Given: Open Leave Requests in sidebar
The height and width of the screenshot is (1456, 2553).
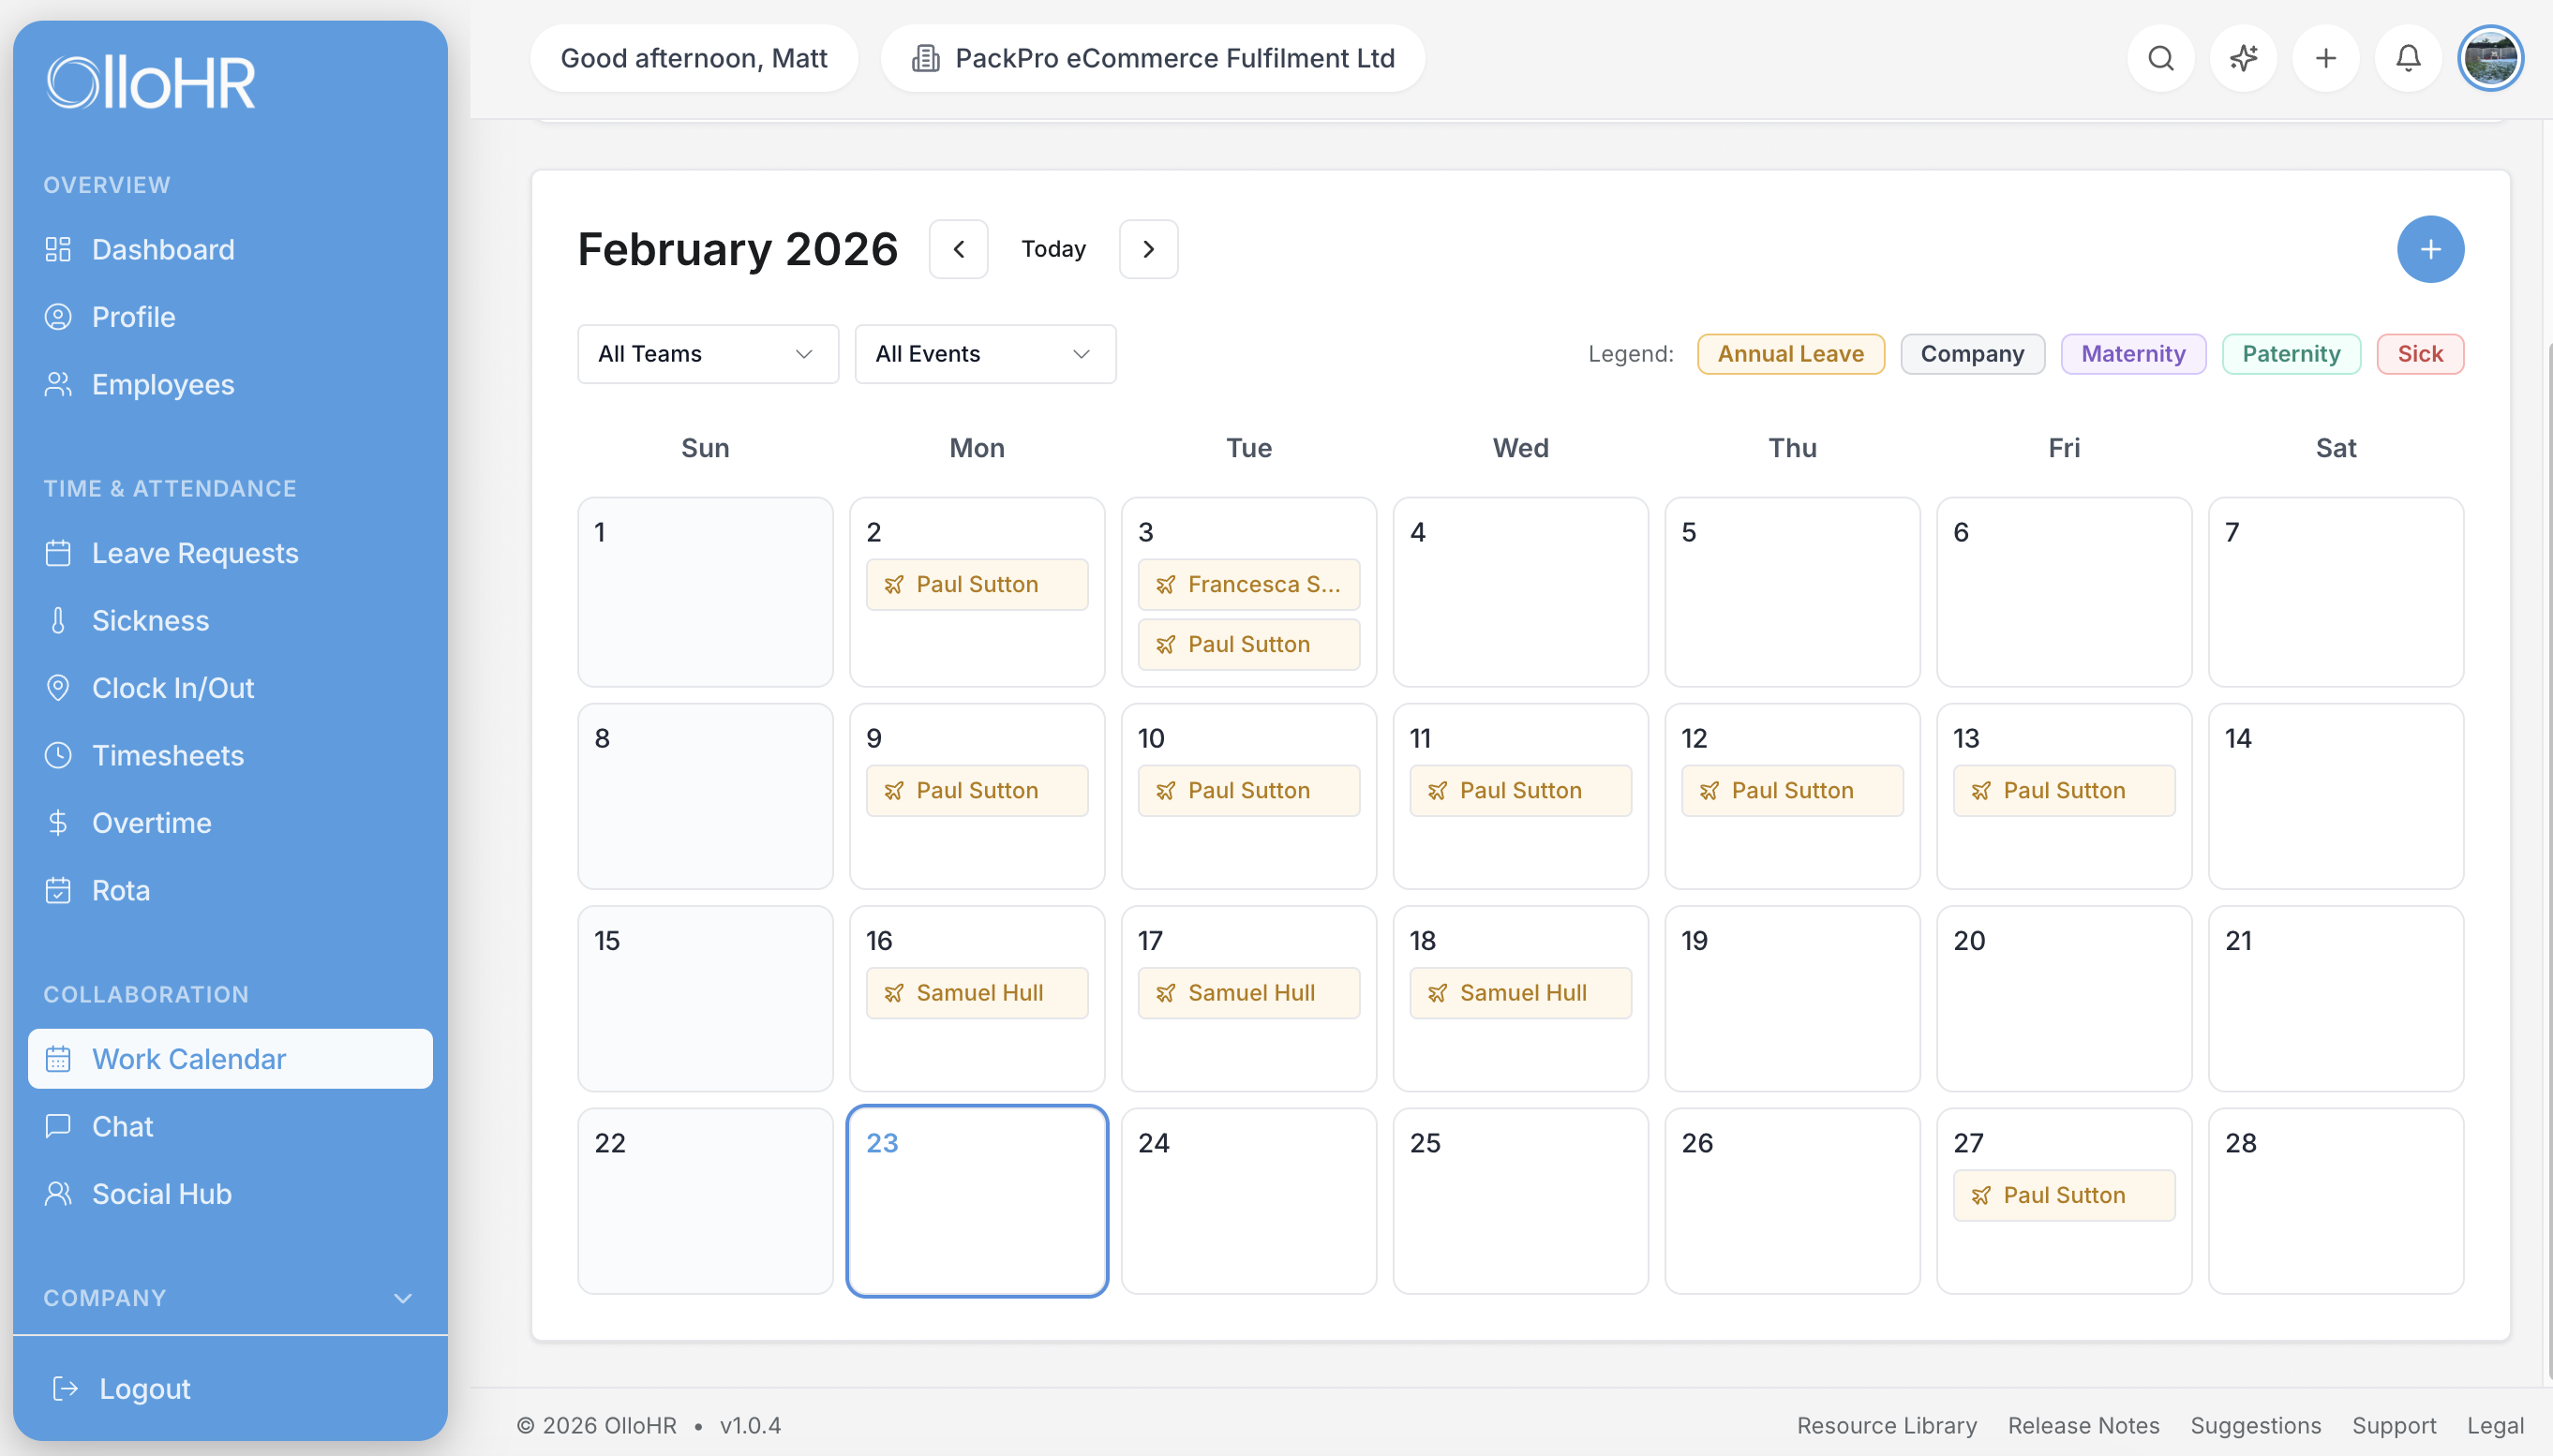Looking at the screenshot, I should (194, 553).
